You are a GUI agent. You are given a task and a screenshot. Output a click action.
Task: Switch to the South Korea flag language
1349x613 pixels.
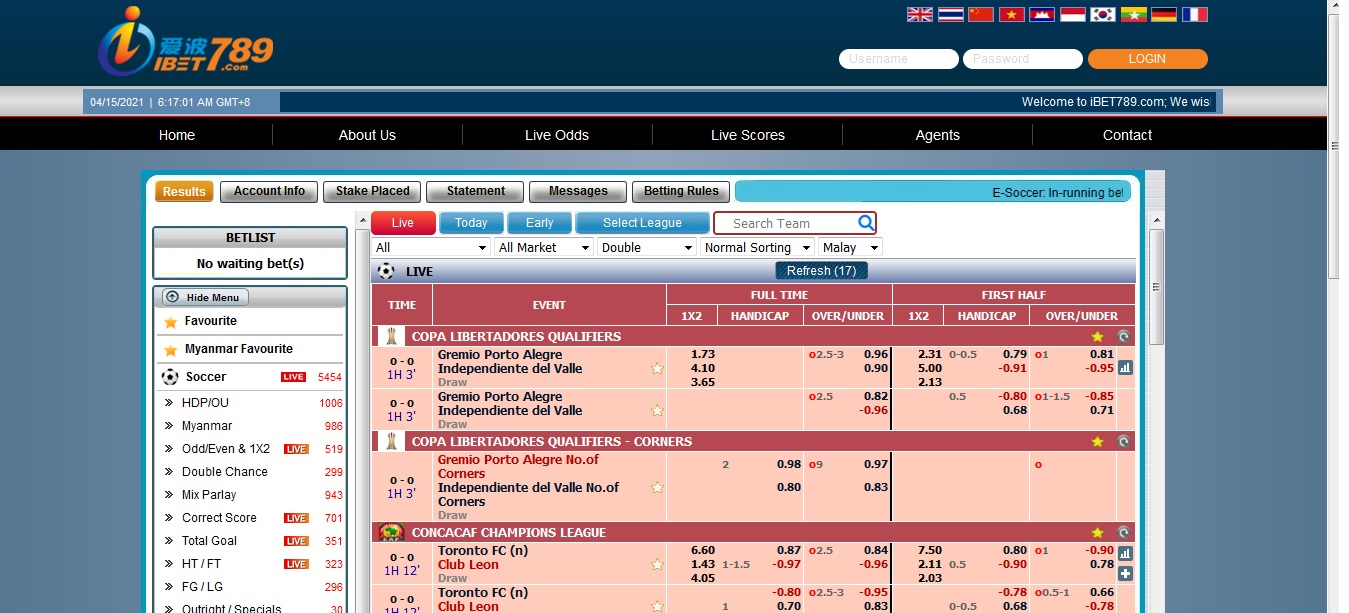point(1103,14)
